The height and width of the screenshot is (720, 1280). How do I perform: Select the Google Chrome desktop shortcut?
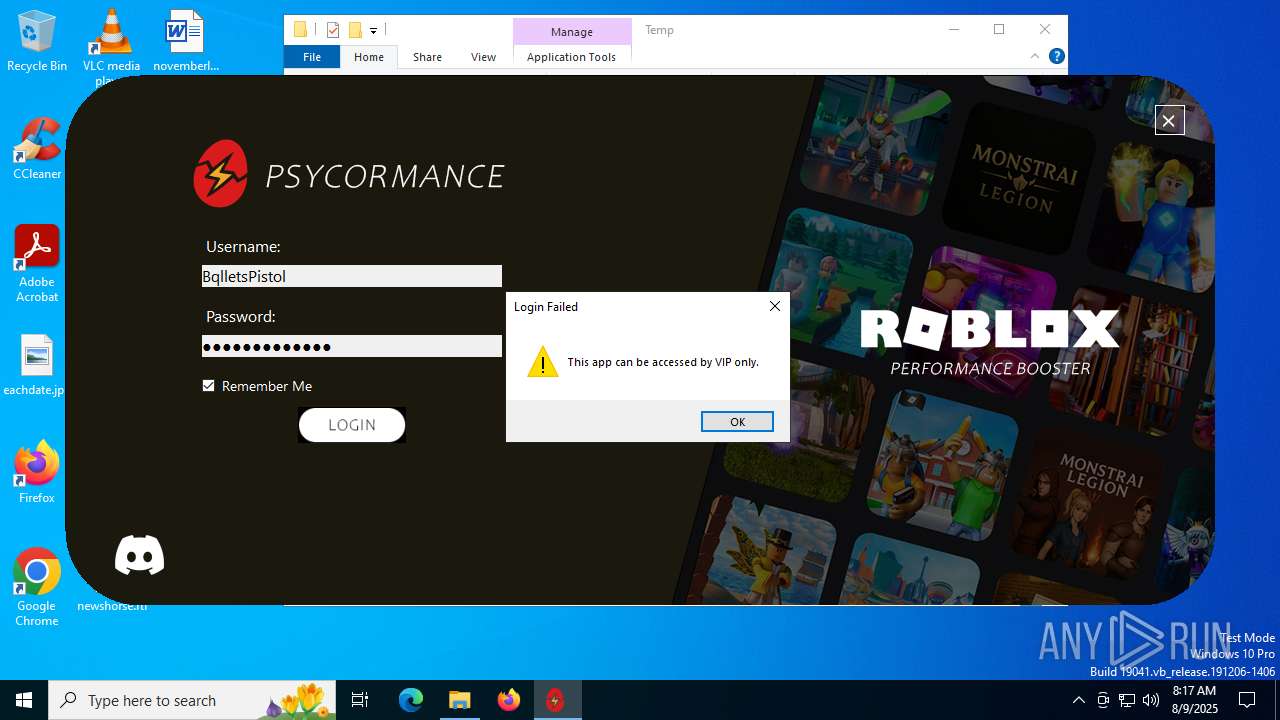pyautogui.click(x=37, y=588)
